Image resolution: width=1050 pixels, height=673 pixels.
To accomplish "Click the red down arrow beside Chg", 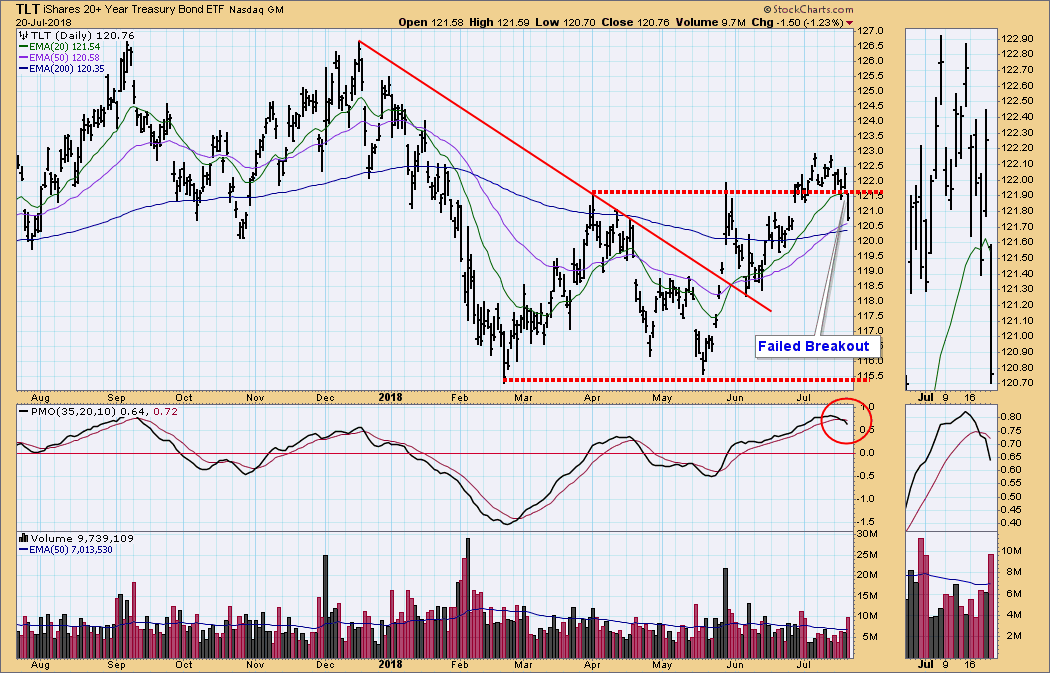I will pyautogui.click(x=850, y=23).
